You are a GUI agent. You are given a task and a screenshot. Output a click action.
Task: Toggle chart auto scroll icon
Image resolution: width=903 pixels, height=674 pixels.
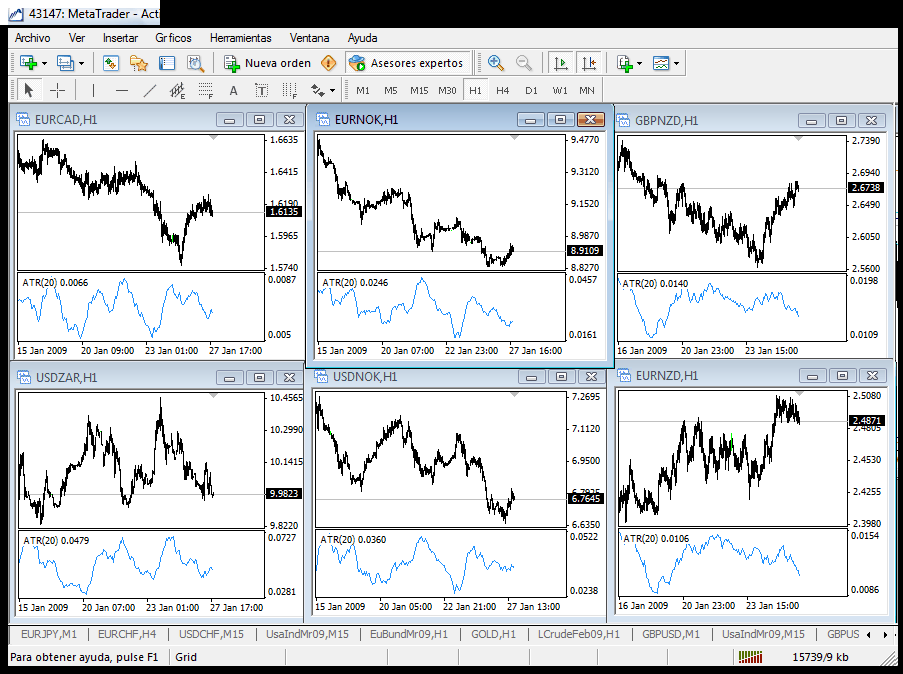[x=560, y=63]
